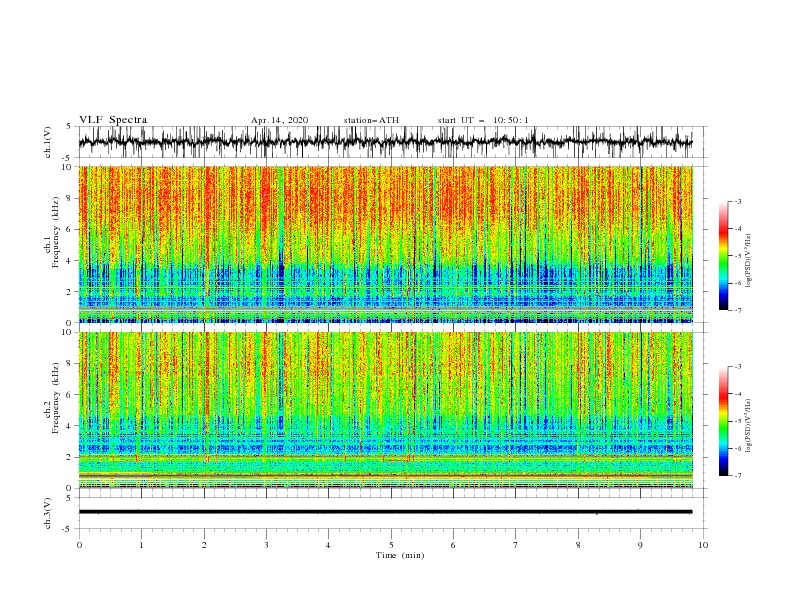Image resolution: width=792 pixels, height=612 pixels.
Task: Click the ch.1 voltage waveform trace
Action: [386, 142]
